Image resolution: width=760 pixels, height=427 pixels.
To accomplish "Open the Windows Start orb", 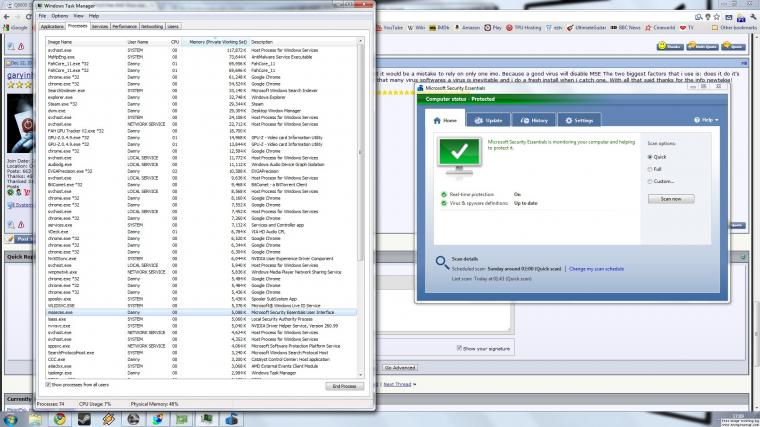I will pyautogui.click(x=10, y=419).
